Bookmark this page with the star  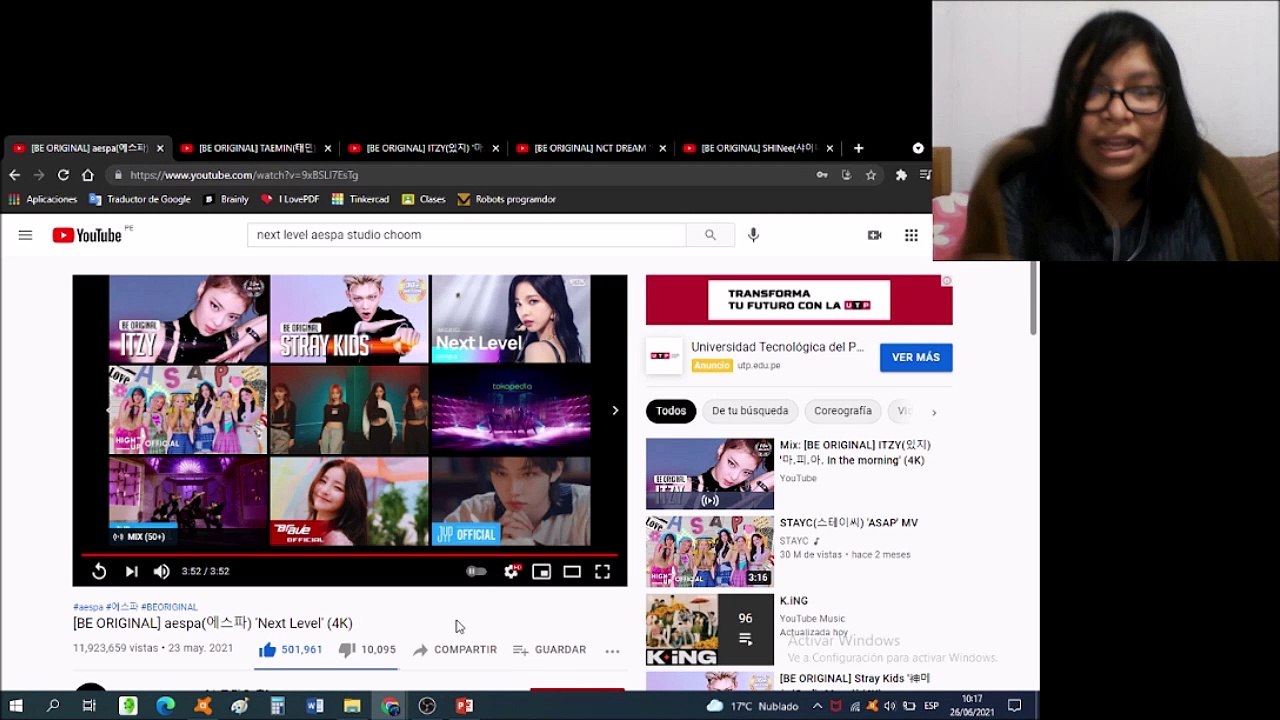pyautogui.click(x=871, y=175)
